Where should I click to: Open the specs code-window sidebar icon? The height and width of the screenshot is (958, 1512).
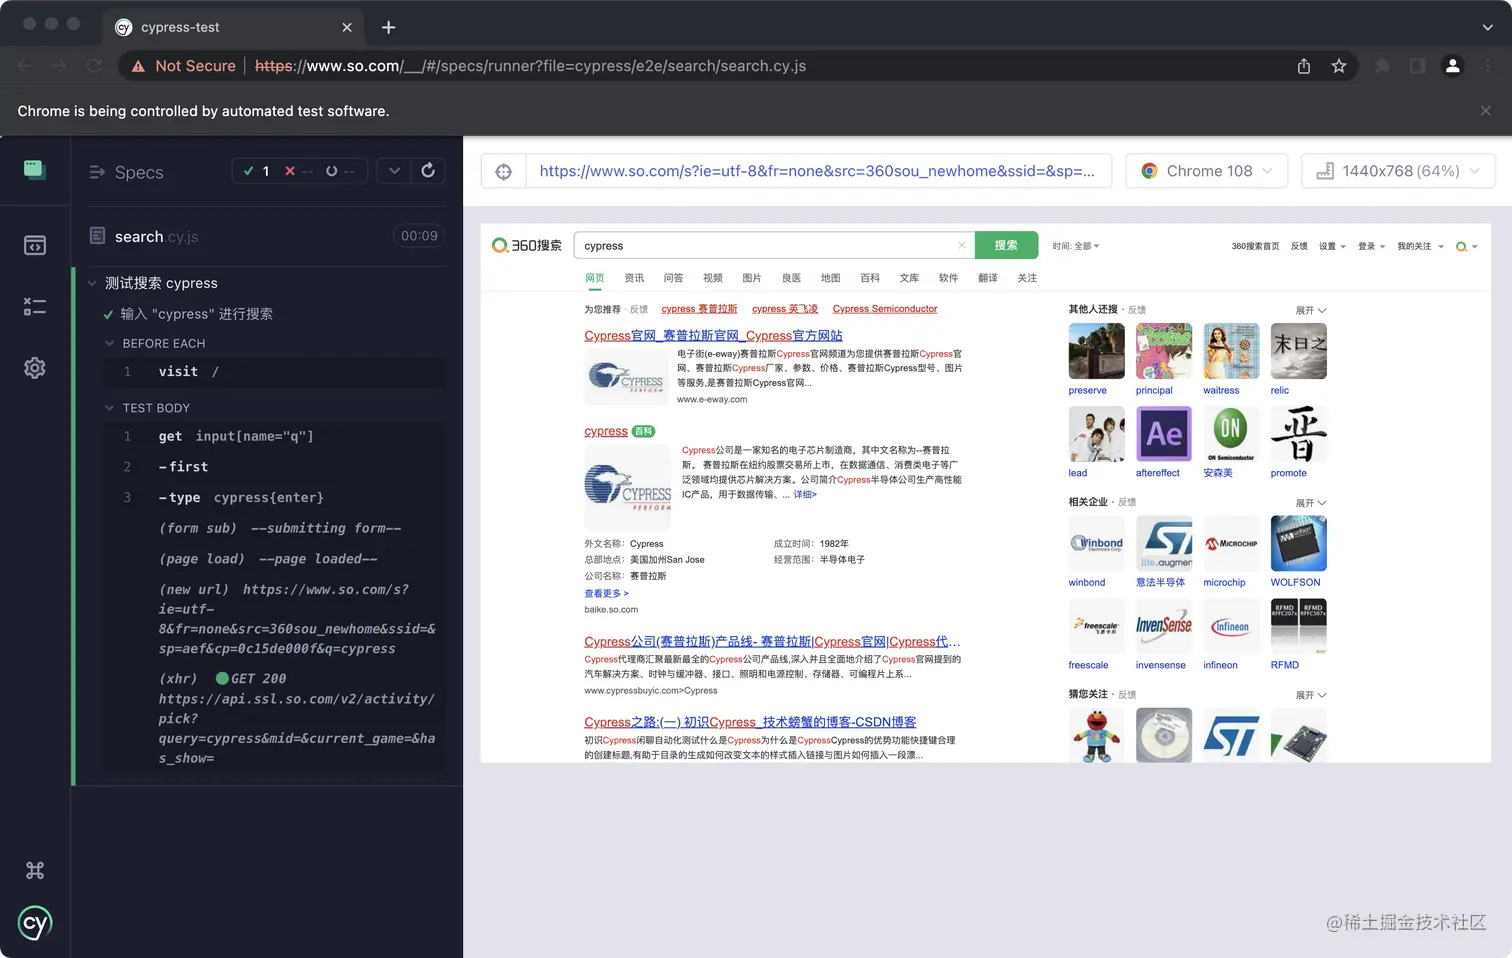tap(35, 245)
